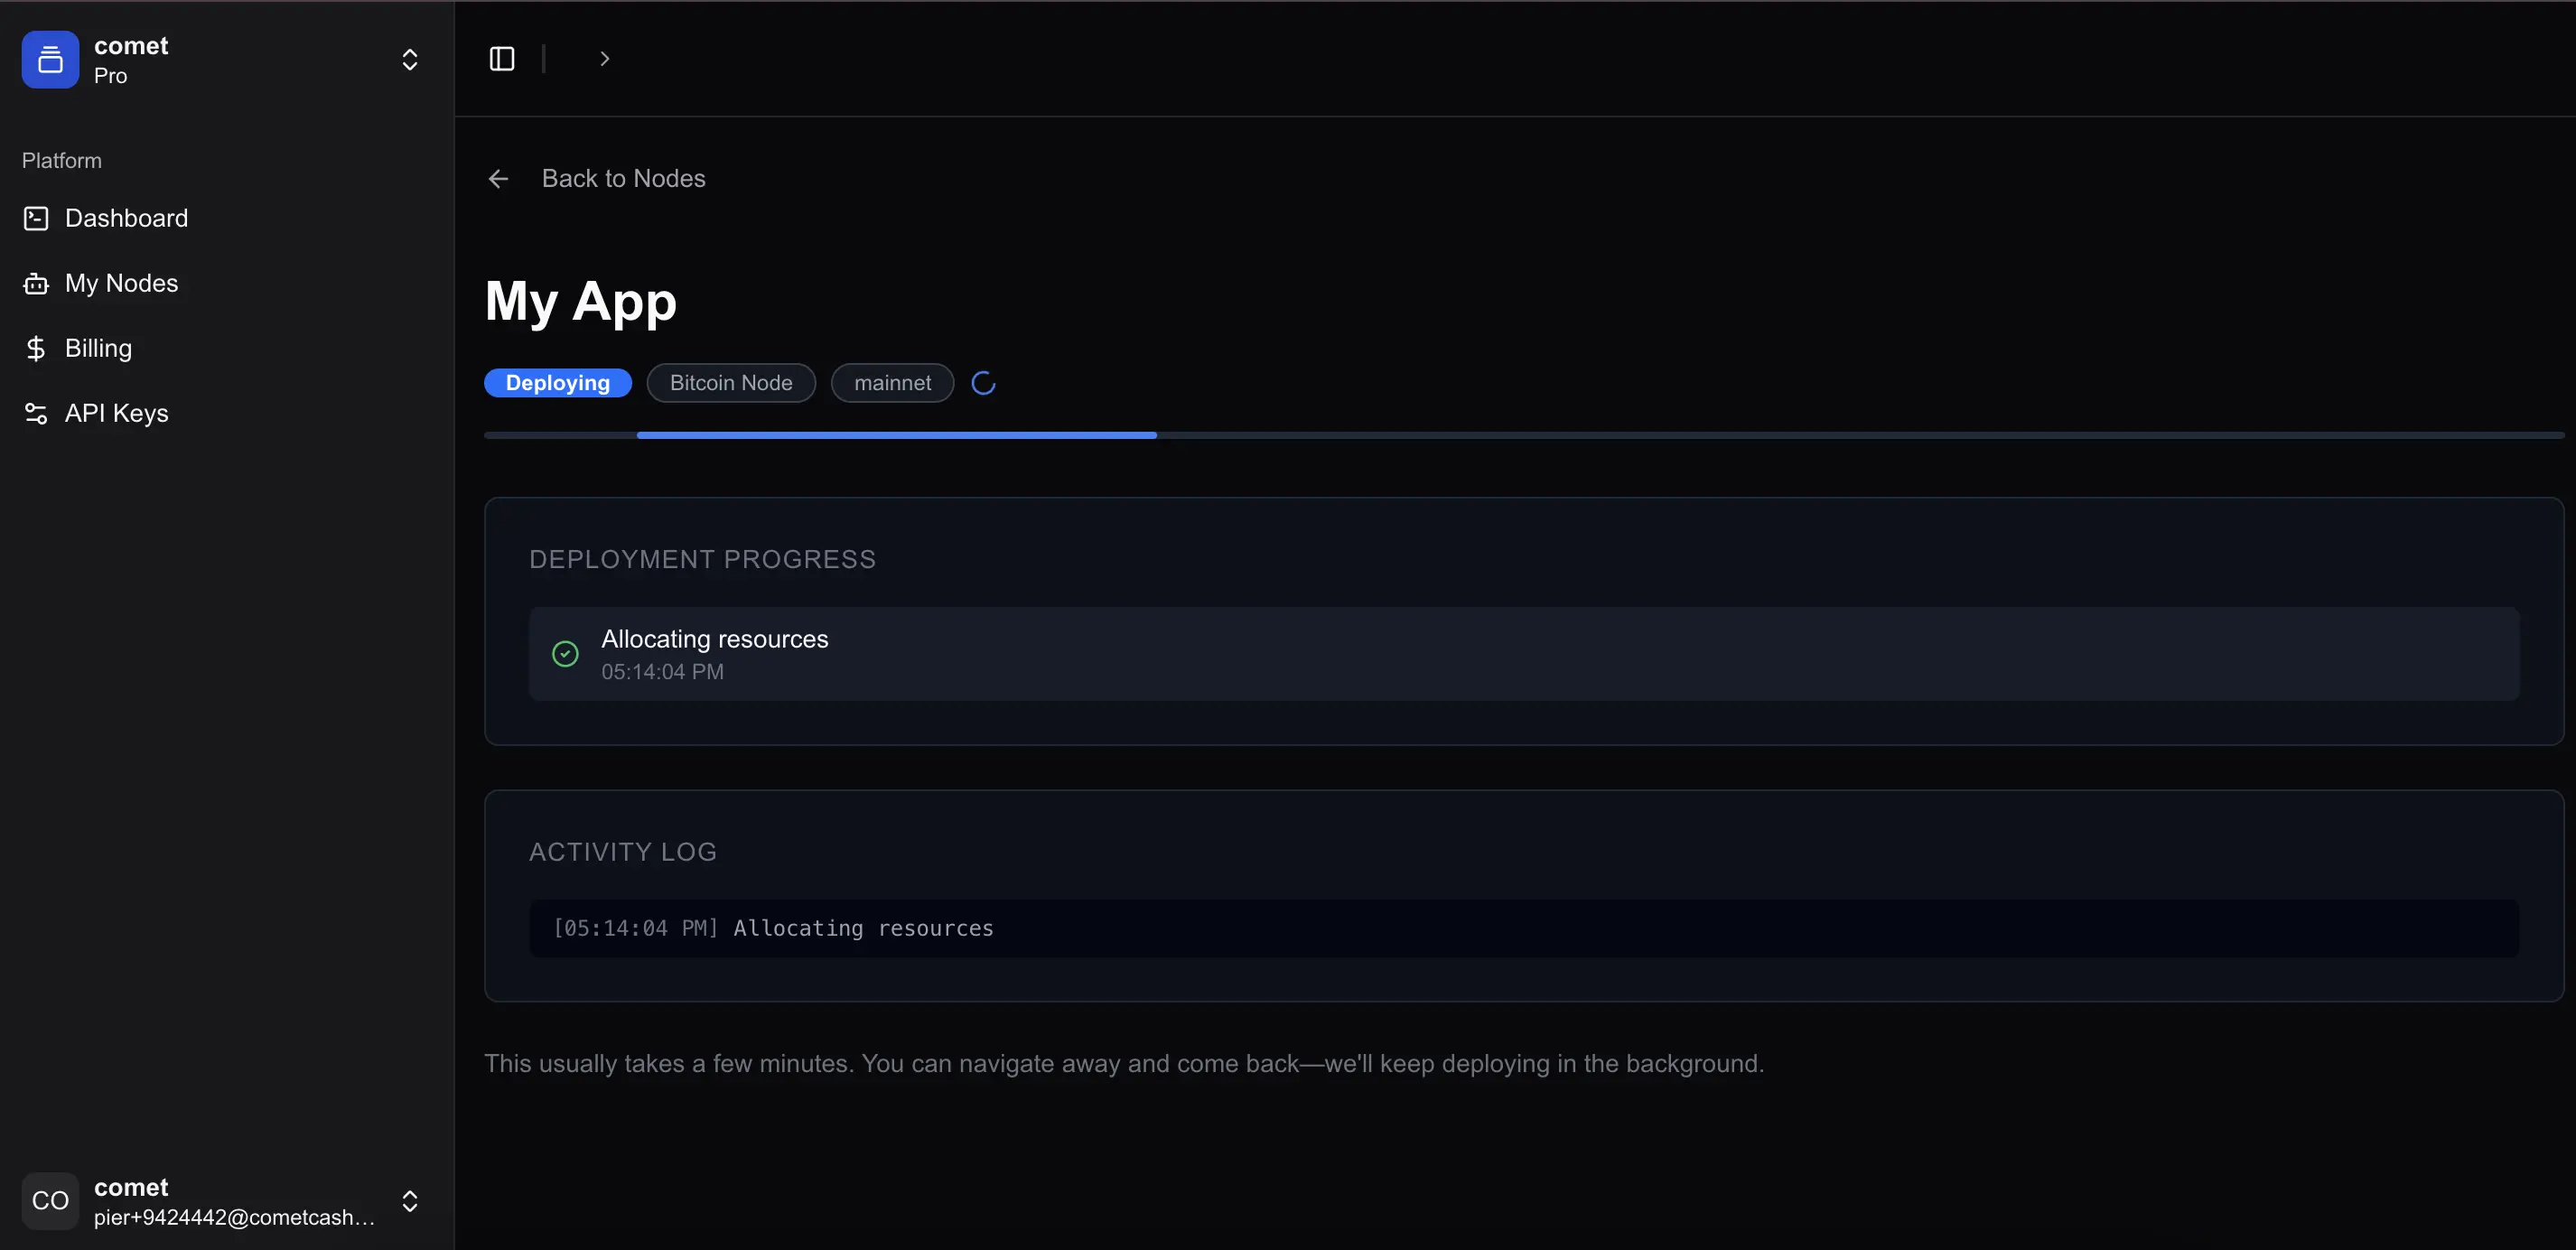Toggle the sidebar panel icon
The width and height of the screenshot is (2576, 1250).
click(x=502, y=59)
